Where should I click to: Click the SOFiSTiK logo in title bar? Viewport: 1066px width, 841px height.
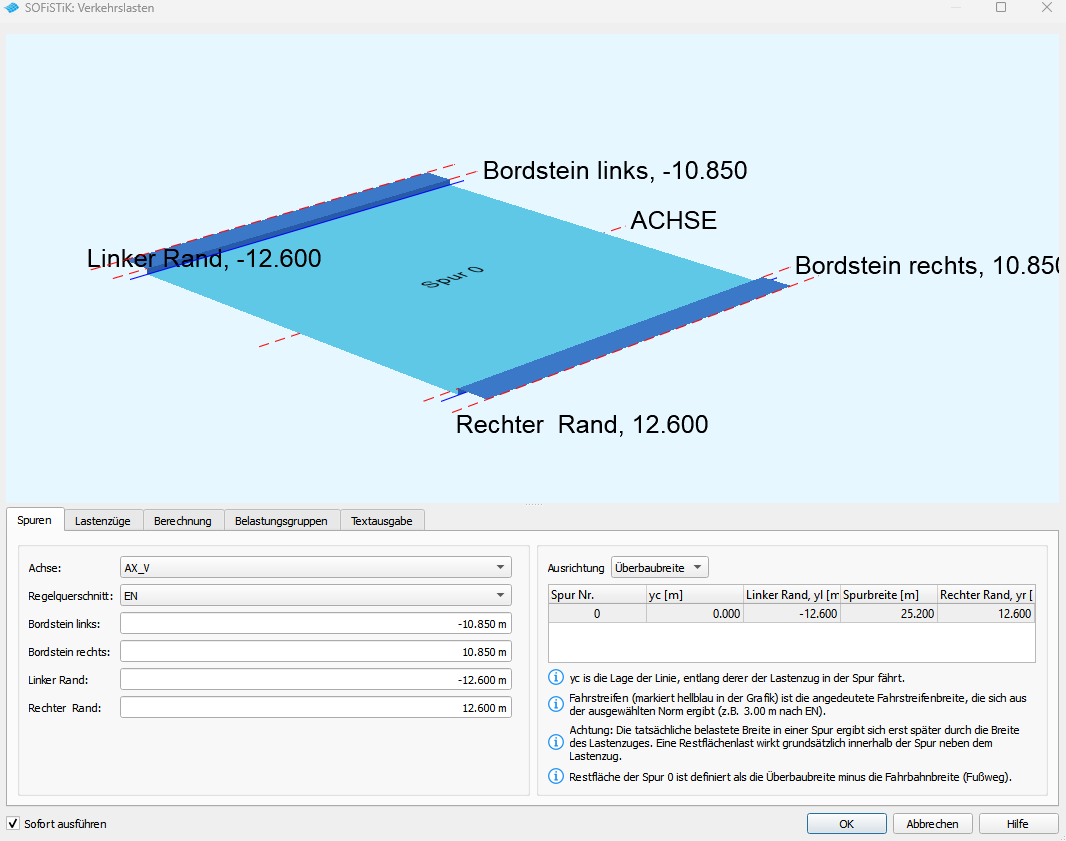[12, 8]
